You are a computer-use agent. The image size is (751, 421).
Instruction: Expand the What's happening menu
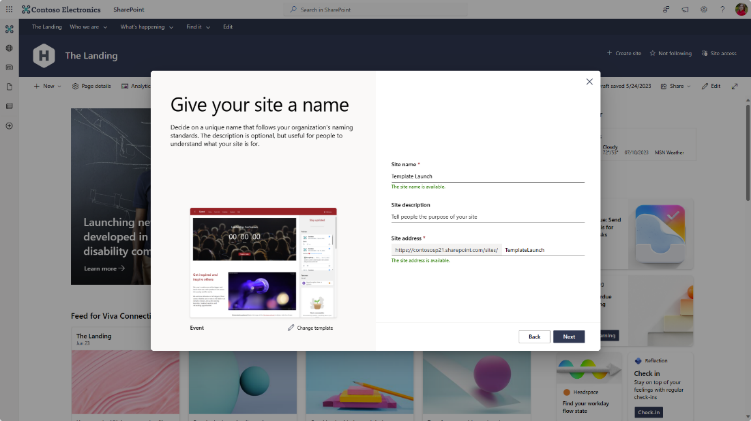[x=147, y=27]
